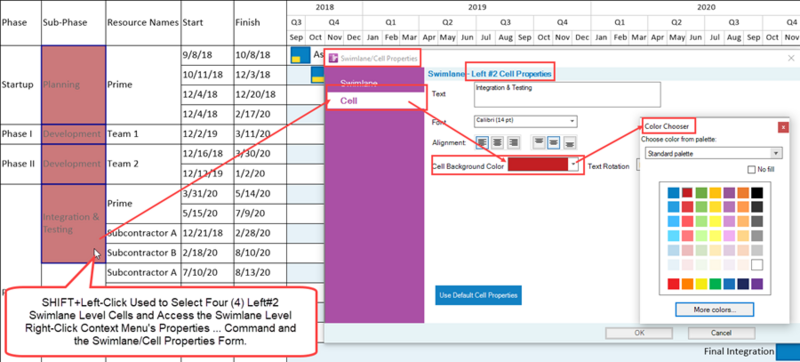Image resolution: width=800 pixels, height=362 pixels.
Task: Center cell text horizontally
Action: (x=497, y=142)
